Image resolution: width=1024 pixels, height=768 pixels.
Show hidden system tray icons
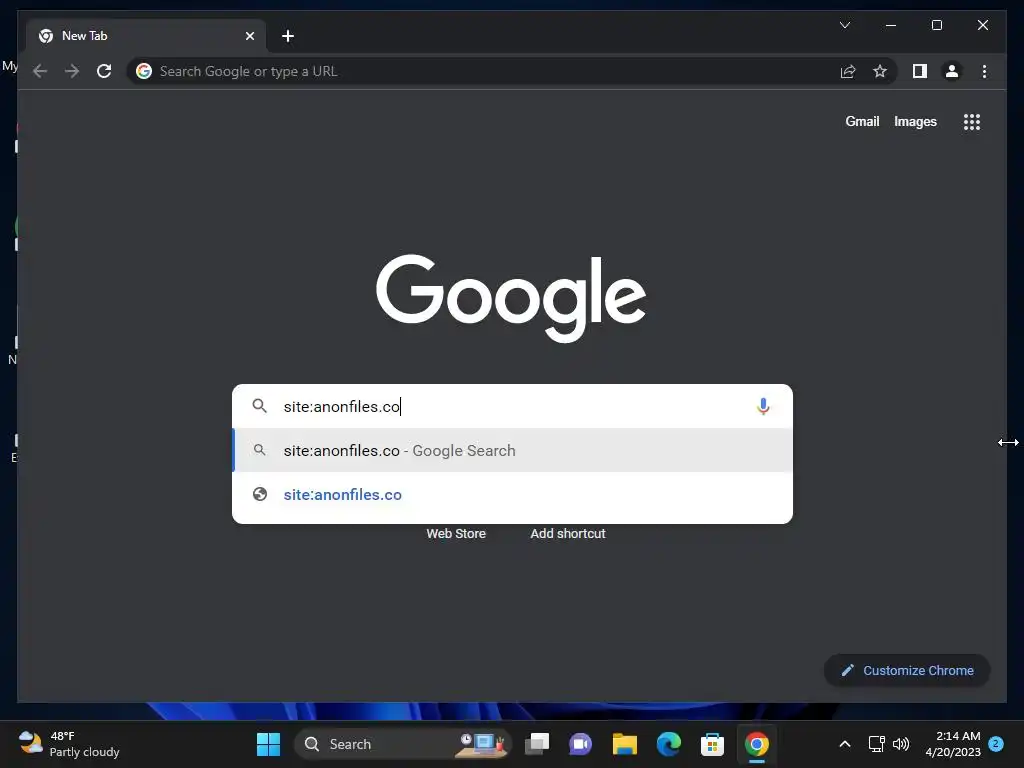click(x=844, y=744)
